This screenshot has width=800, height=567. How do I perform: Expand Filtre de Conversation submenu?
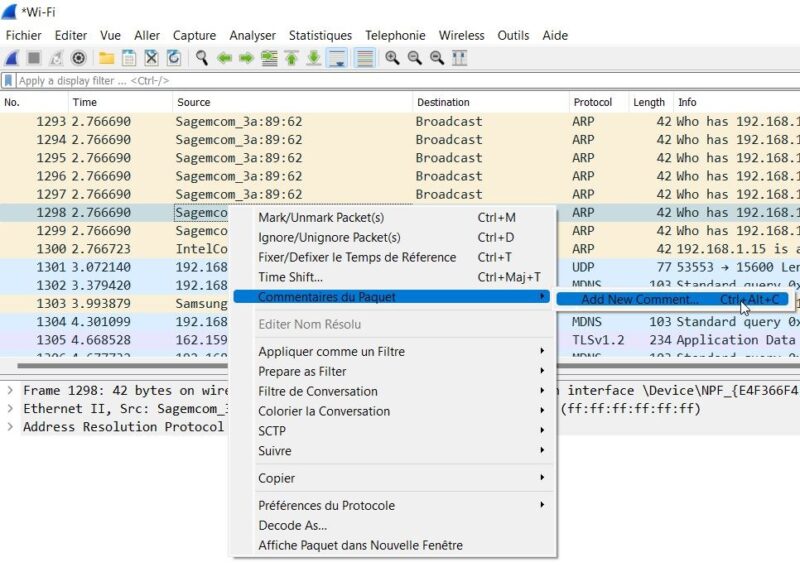pos(392,391)
